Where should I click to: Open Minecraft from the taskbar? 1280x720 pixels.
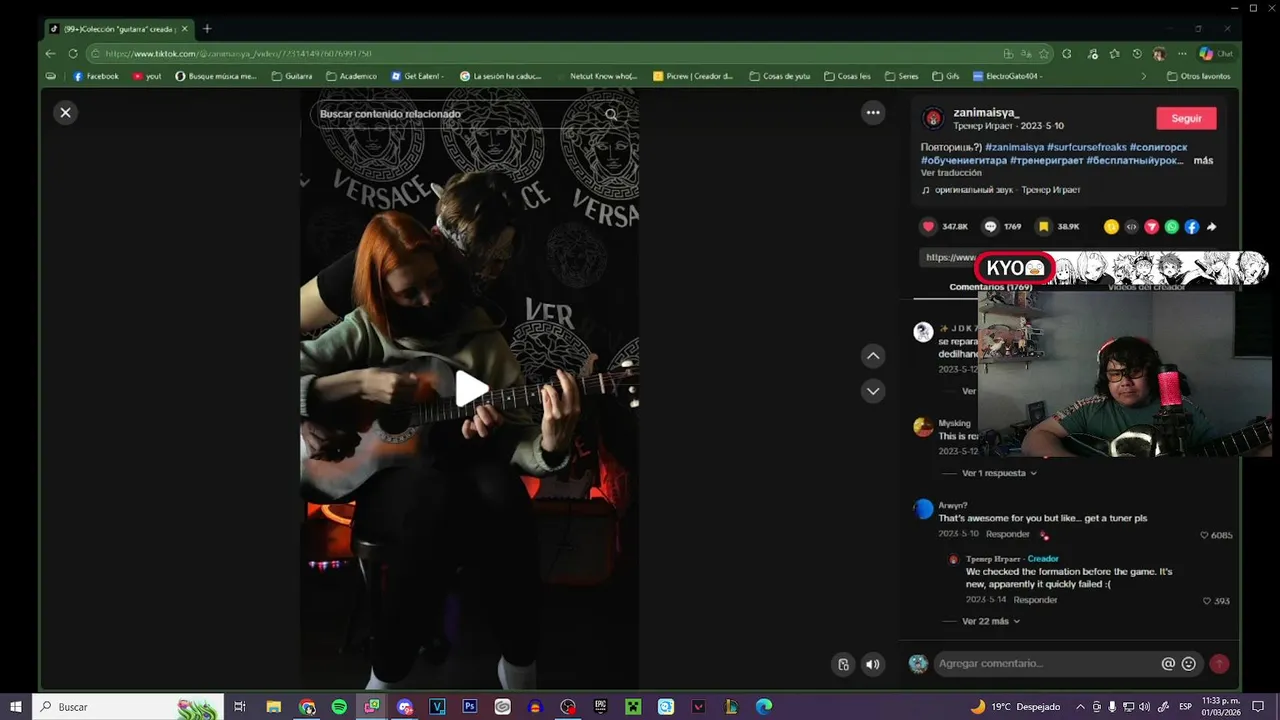pos(632,707)
